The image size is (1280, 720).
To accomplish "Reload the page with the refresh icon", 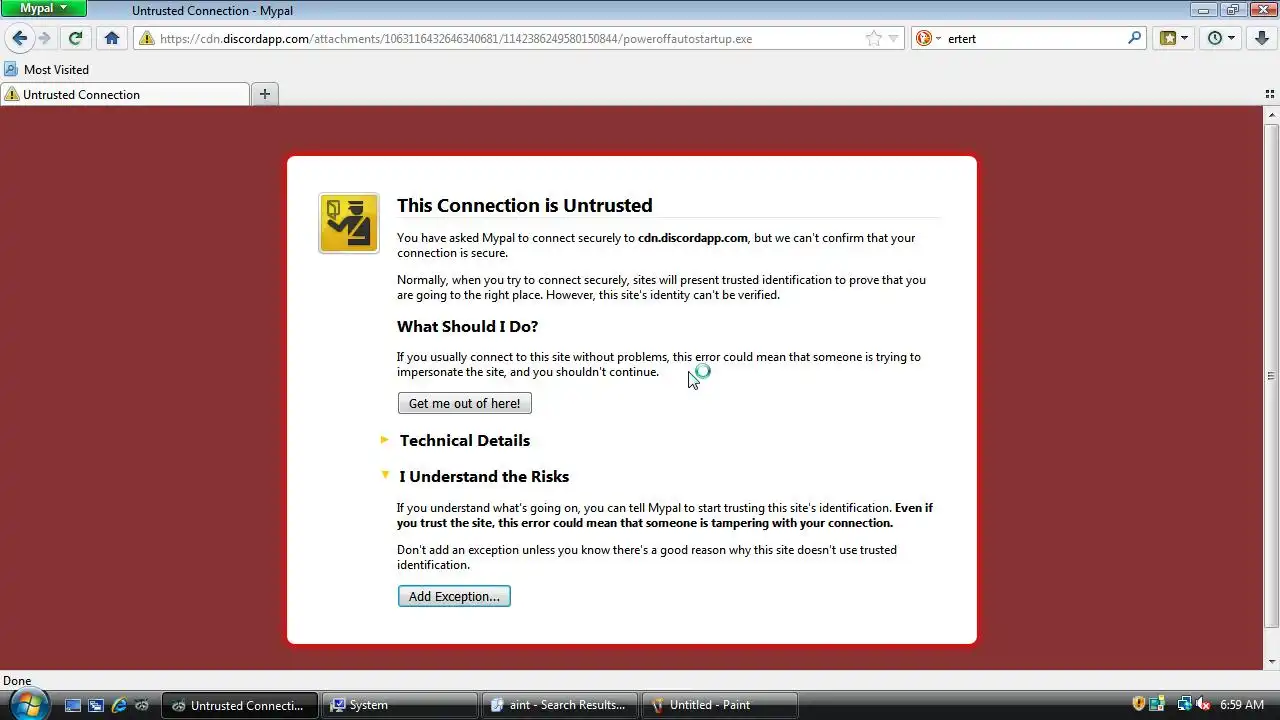I will [x=75, y=38].
